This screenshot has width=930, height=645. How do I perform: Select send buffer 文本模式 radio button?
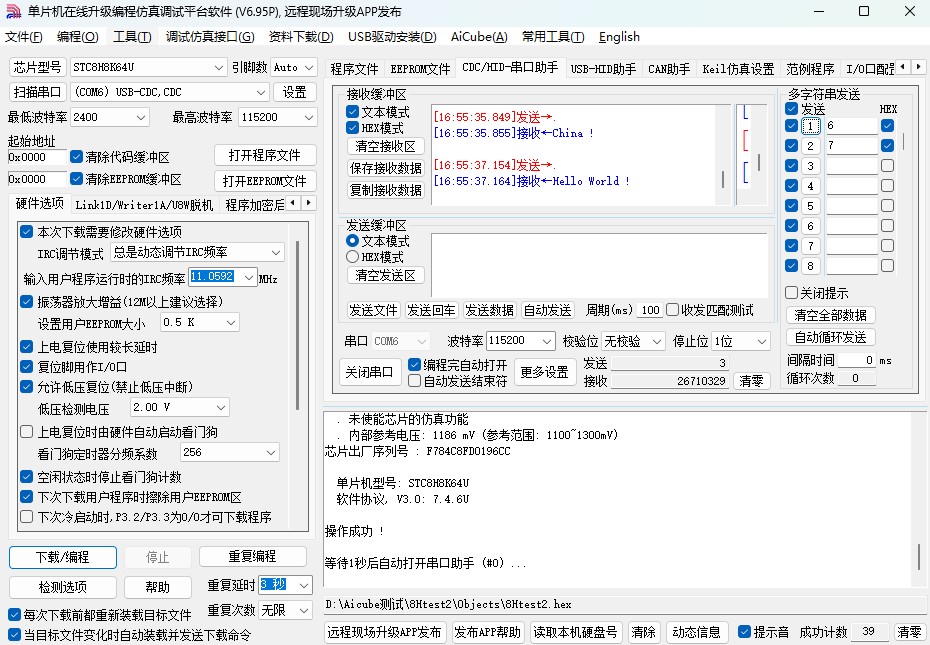(x=352, y=241)
